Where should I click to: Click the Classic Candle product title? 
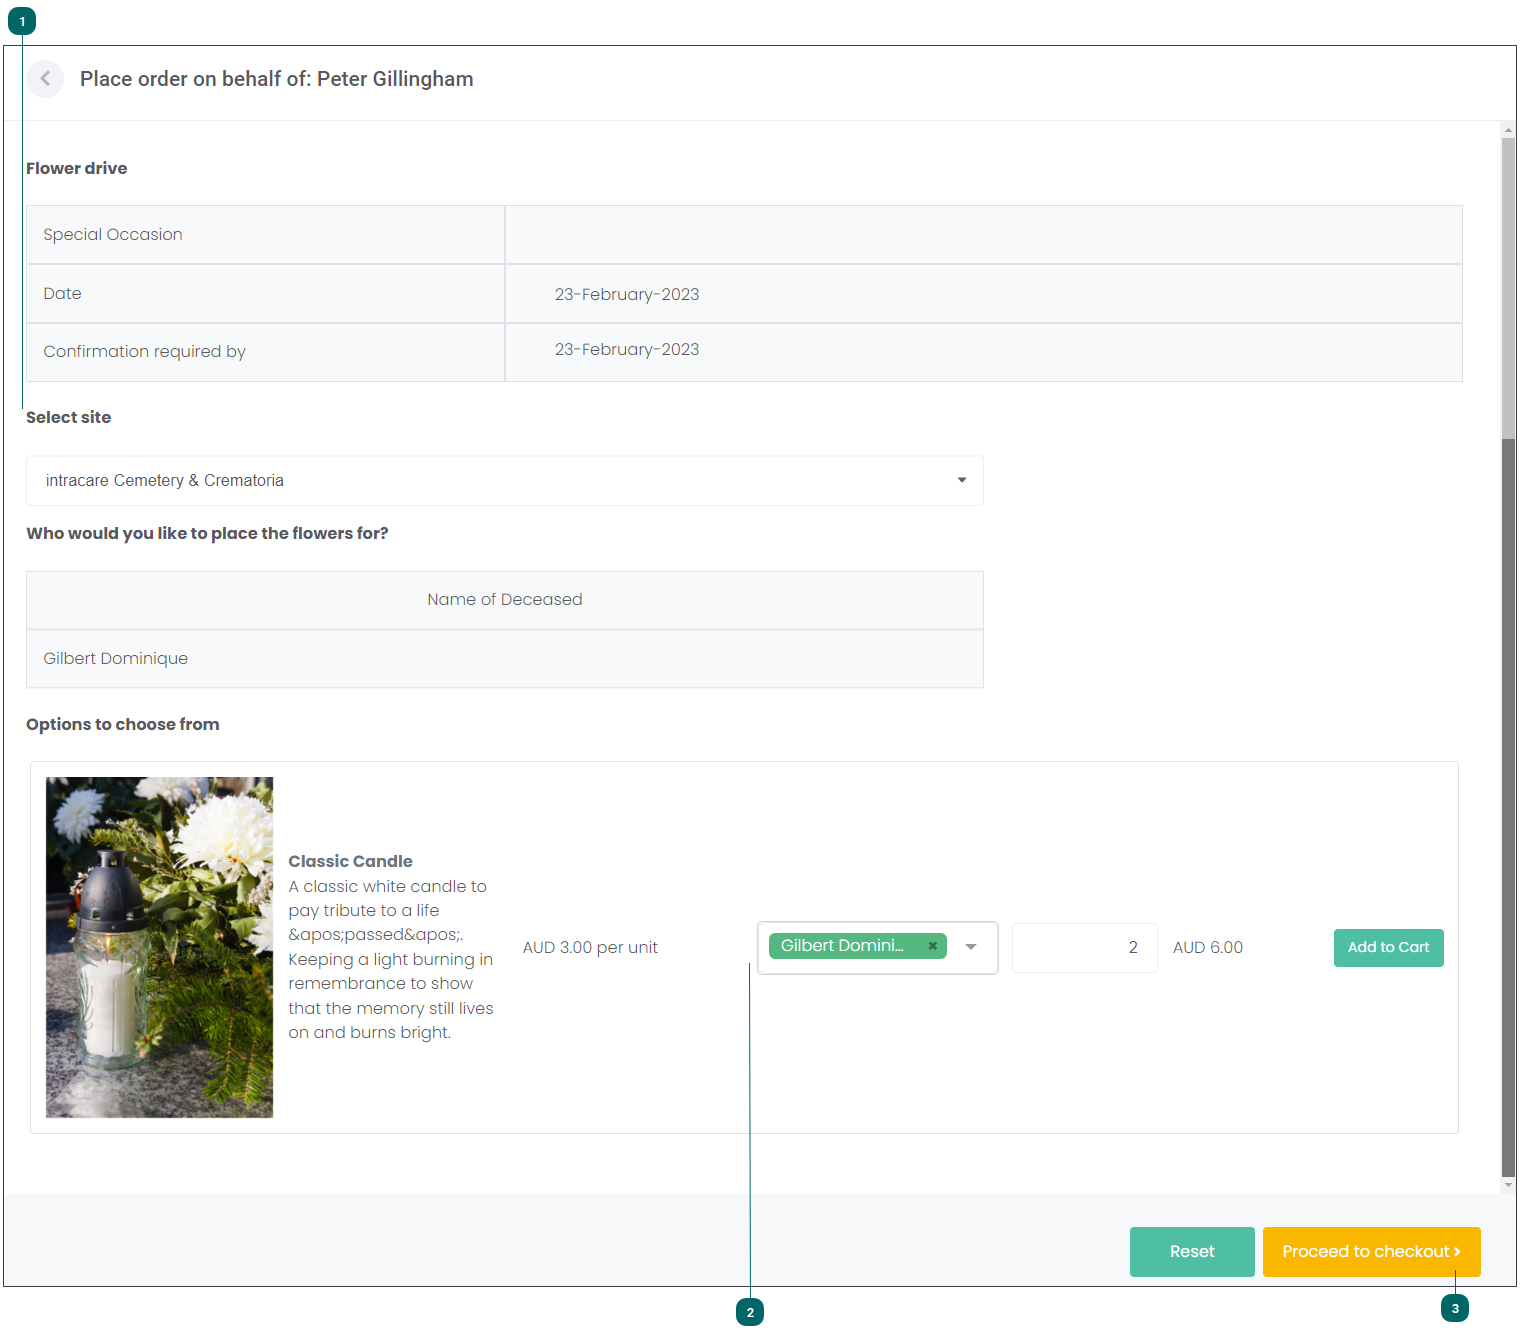(350, 862)
